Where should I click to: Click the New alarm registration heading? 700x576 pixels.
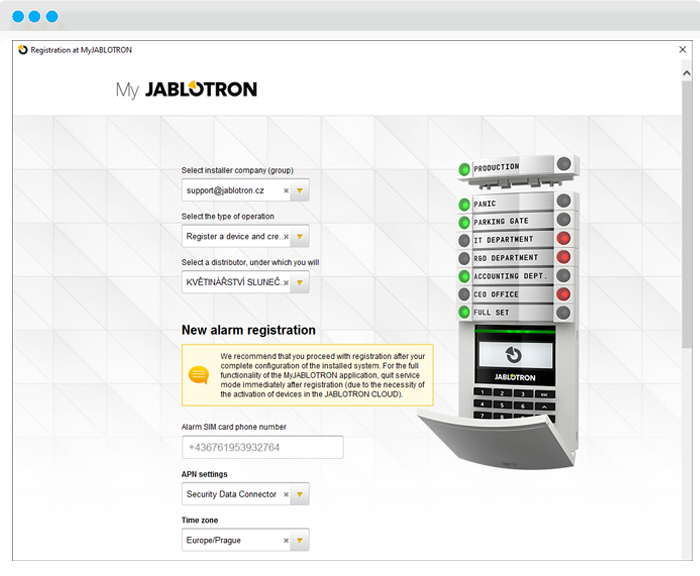[x=249, y=330]
